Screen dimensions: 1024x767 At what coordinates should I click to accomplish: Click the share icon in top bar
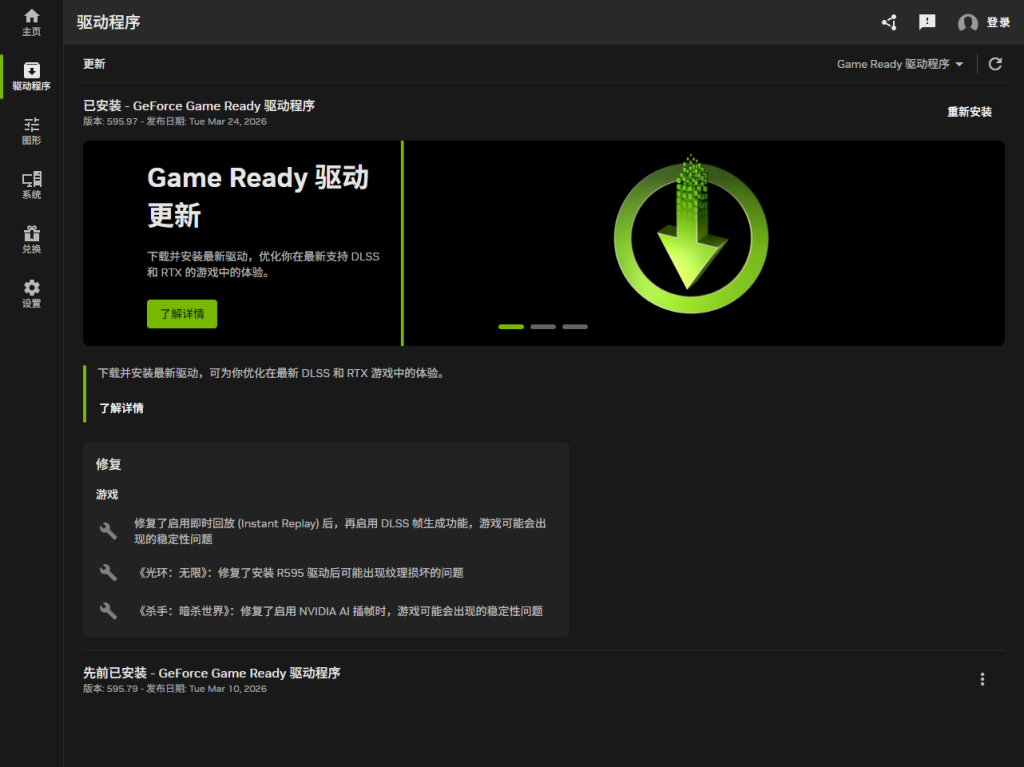pyautogui.click(x=889, y=22)
